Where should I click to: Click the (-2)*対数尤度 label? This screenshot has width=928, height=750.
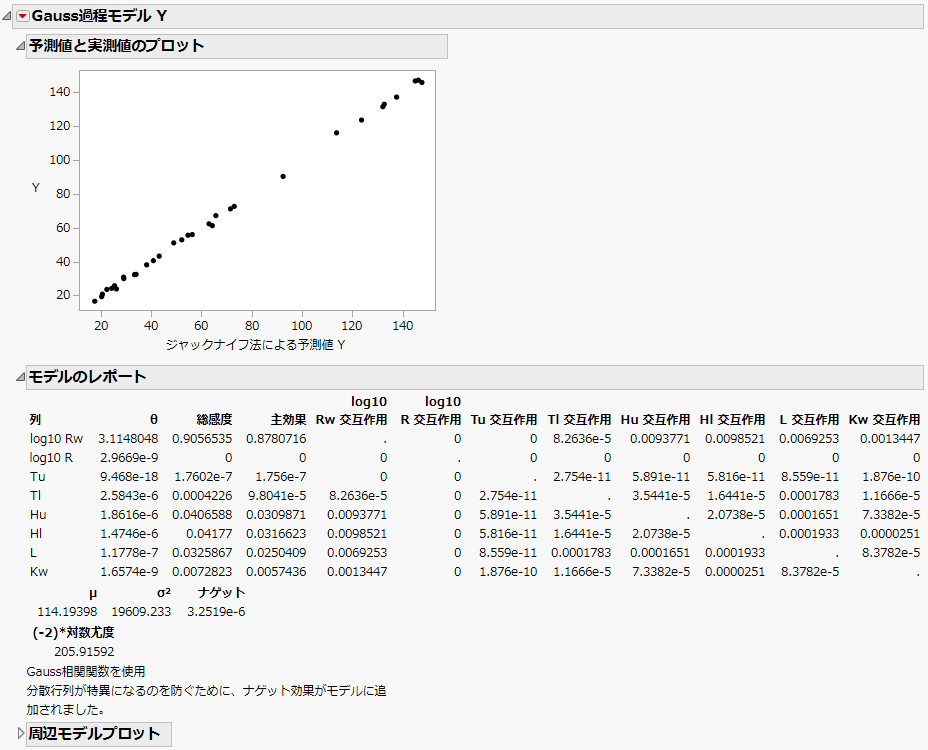73,632
